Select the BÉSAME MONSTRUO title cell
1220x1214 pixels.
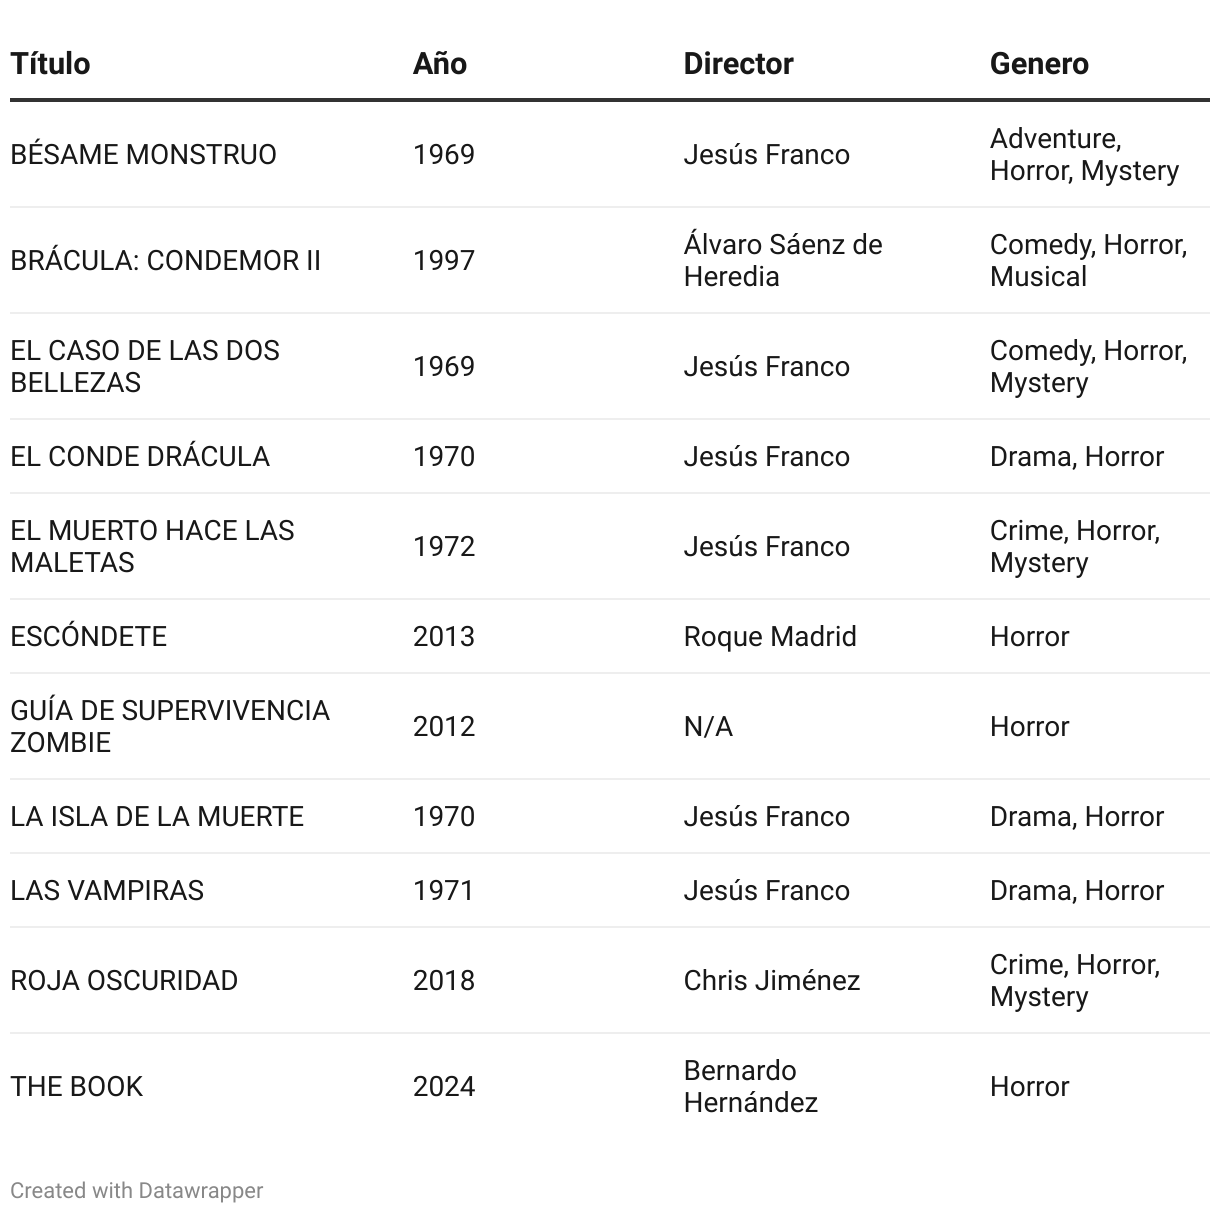point(143,155)
